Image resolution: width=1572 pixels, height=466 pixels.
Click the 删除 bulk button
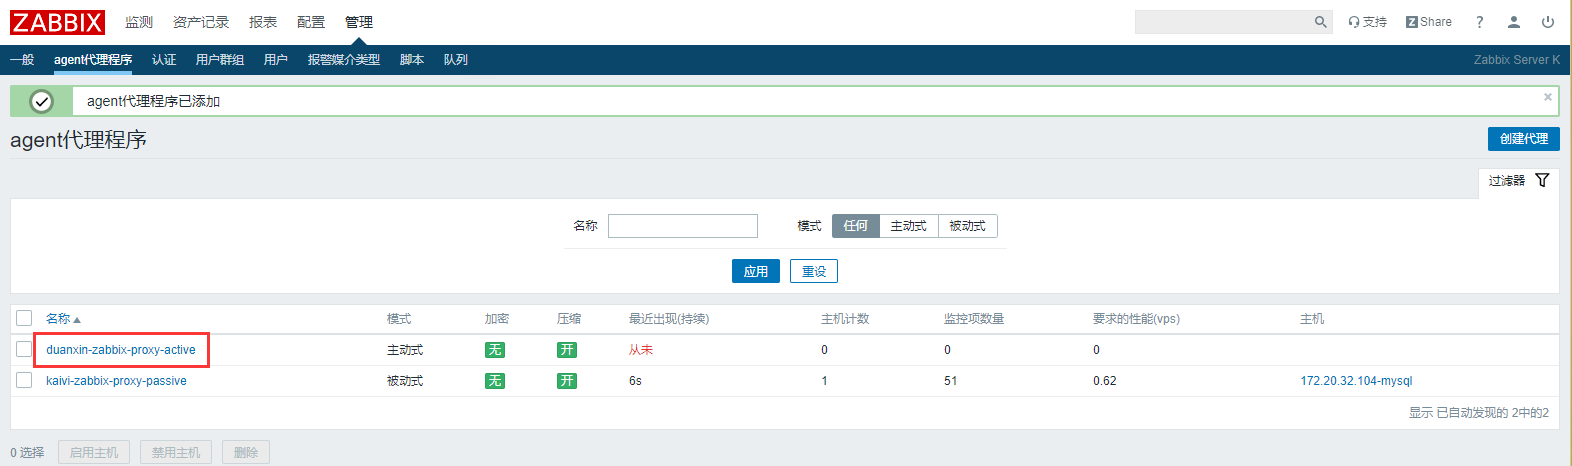(x=246, y=453)
